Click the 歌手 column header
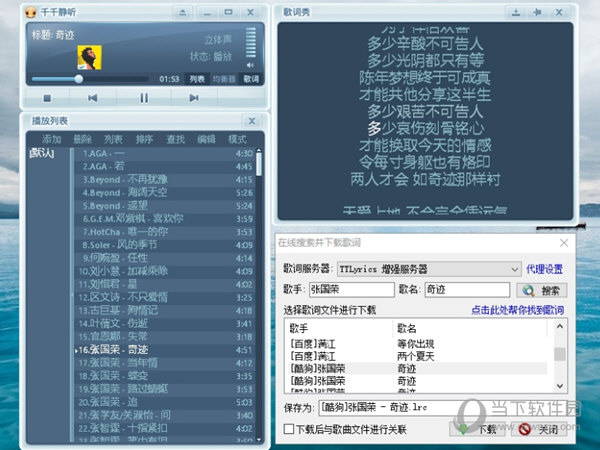This screenshot has height=450, width=600. (339, 328)
